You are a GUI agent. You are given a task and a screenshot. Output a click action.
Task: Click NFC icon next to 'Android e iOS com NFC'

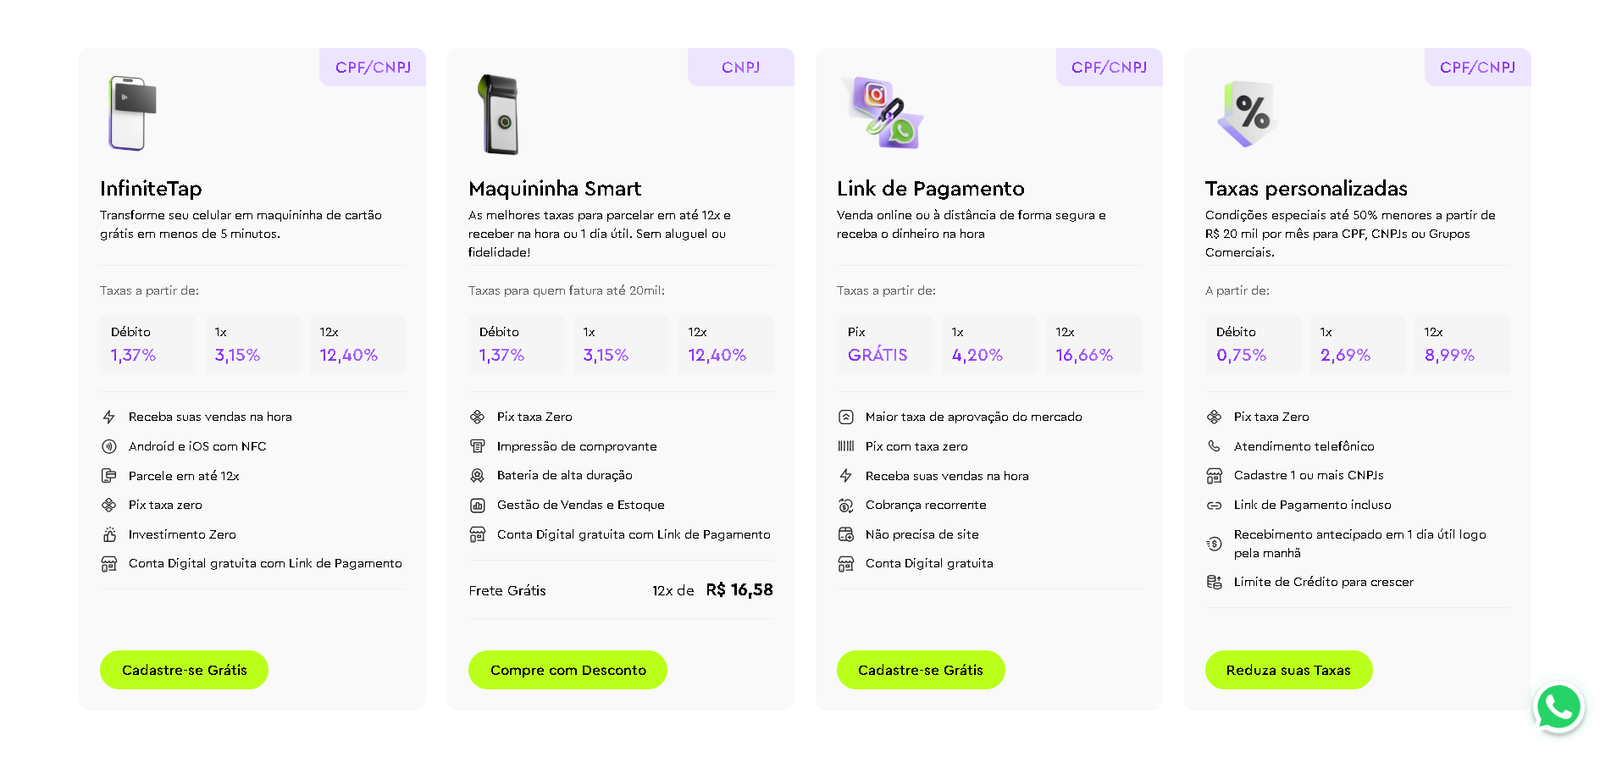tap(109, 446)
